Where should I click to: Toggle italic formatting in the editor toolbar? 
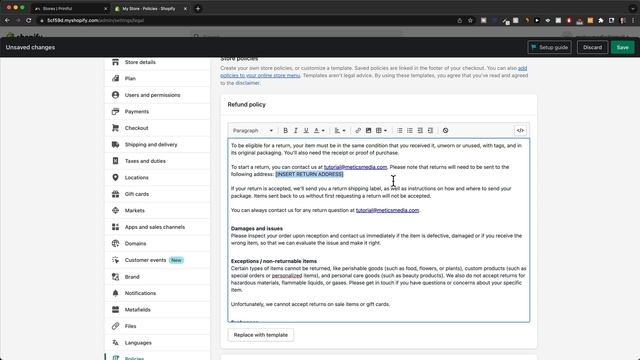pos(296,131)
